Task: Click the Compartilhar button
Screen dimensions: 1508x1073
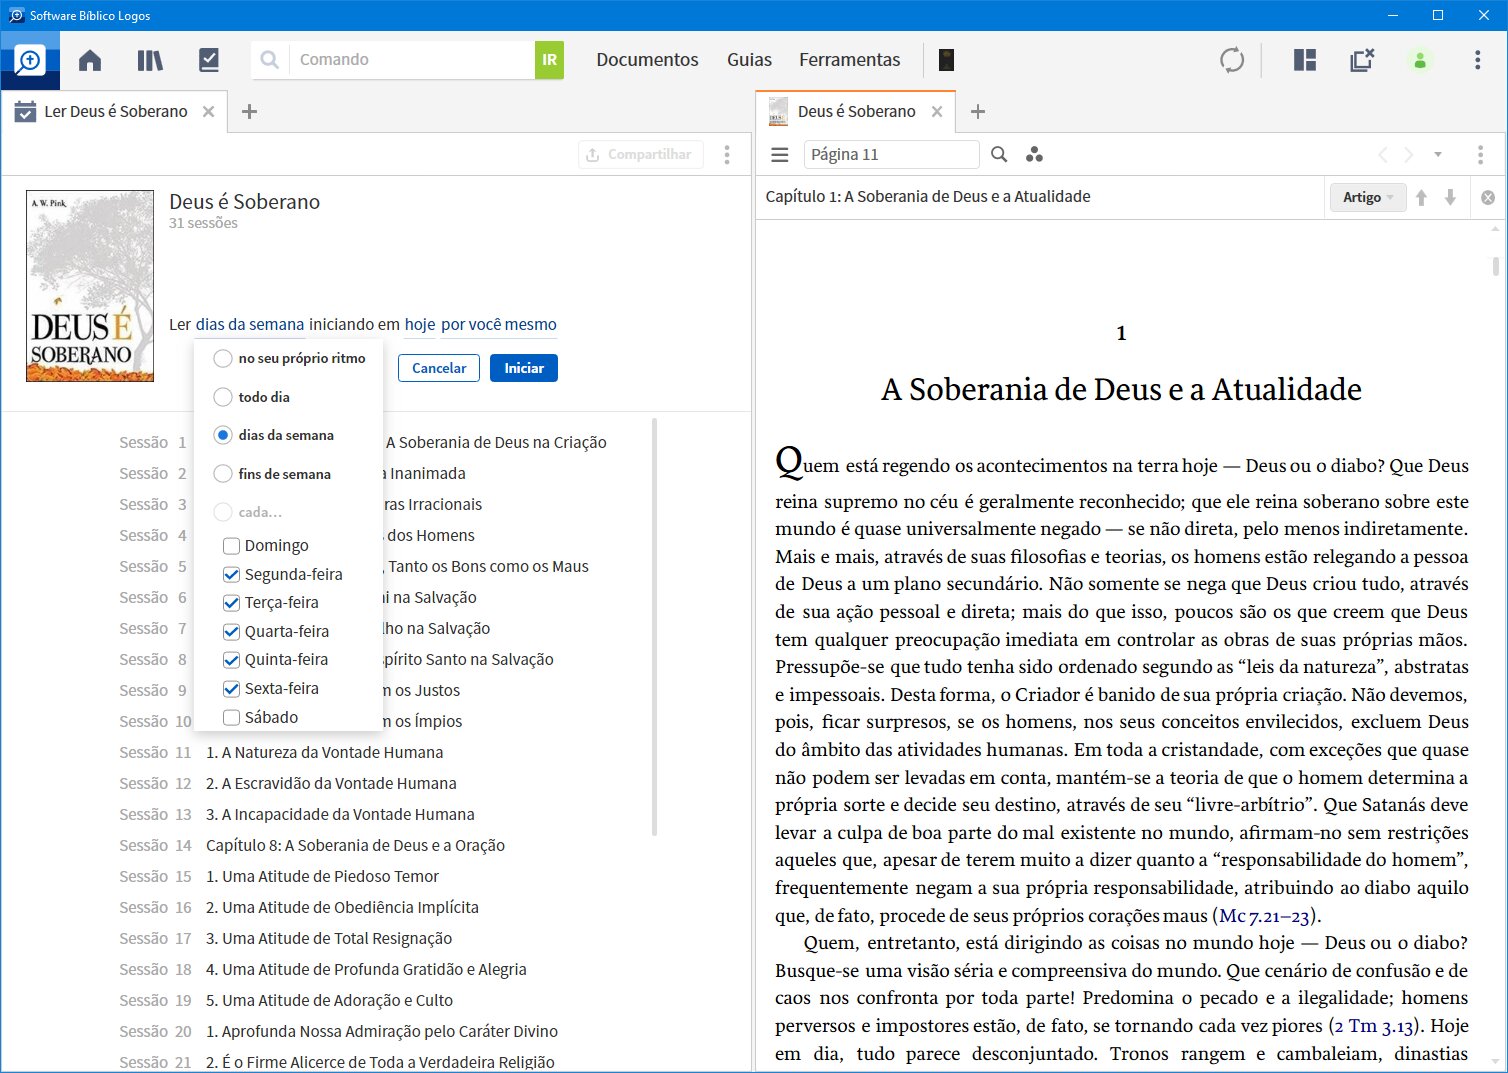Action: (641, 155)
